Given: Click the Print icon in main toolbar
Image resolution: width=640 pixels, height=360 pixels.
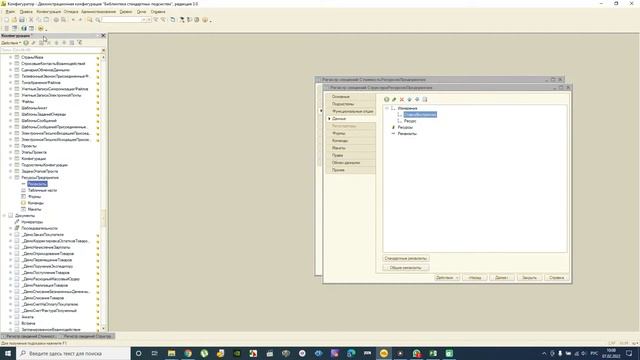Looking at the screenshot, I should (x=56, y=20).
